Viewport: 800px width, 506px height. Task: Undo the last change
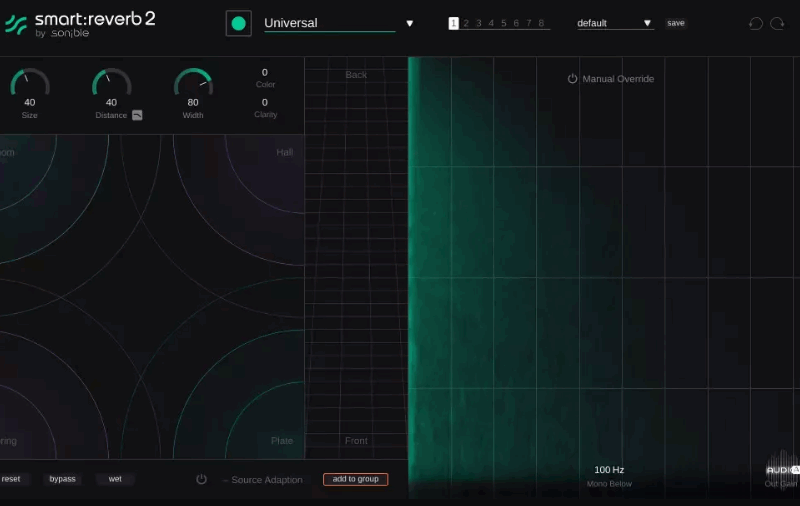[x=756, y=23]
